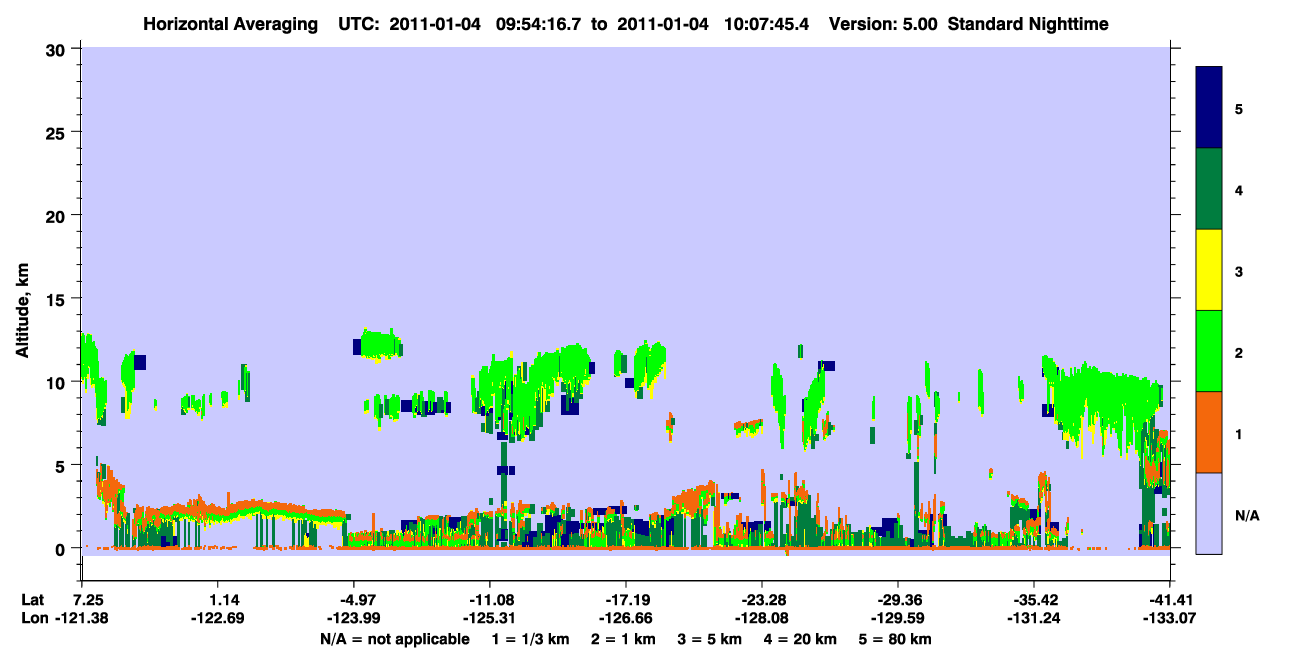Click the 'Standard Nighttime' label
This screenshot has width=1300, height=667.
[1028, 23]
